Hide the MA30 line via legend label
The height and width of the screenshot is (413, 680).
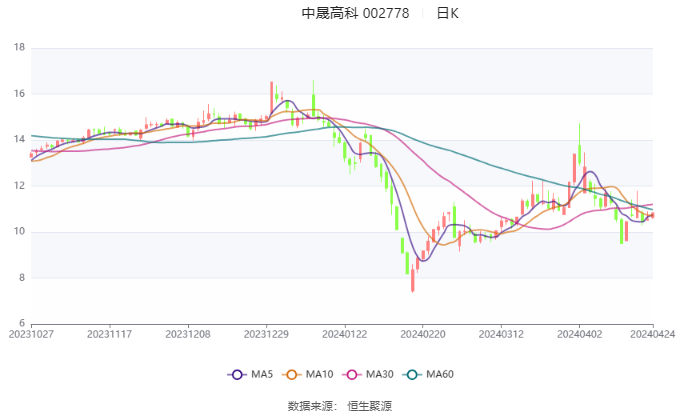379,374
